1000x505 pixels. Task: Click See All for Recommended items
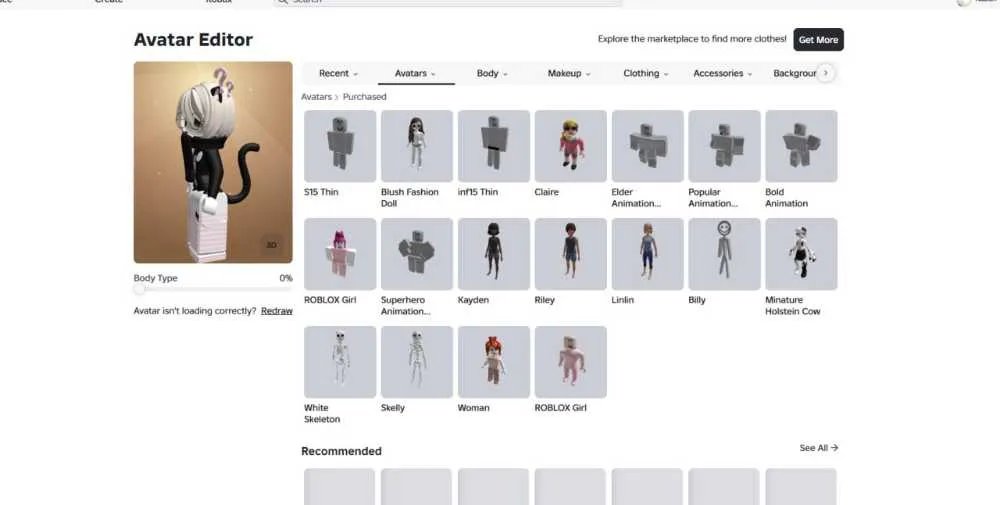[819, 448]
